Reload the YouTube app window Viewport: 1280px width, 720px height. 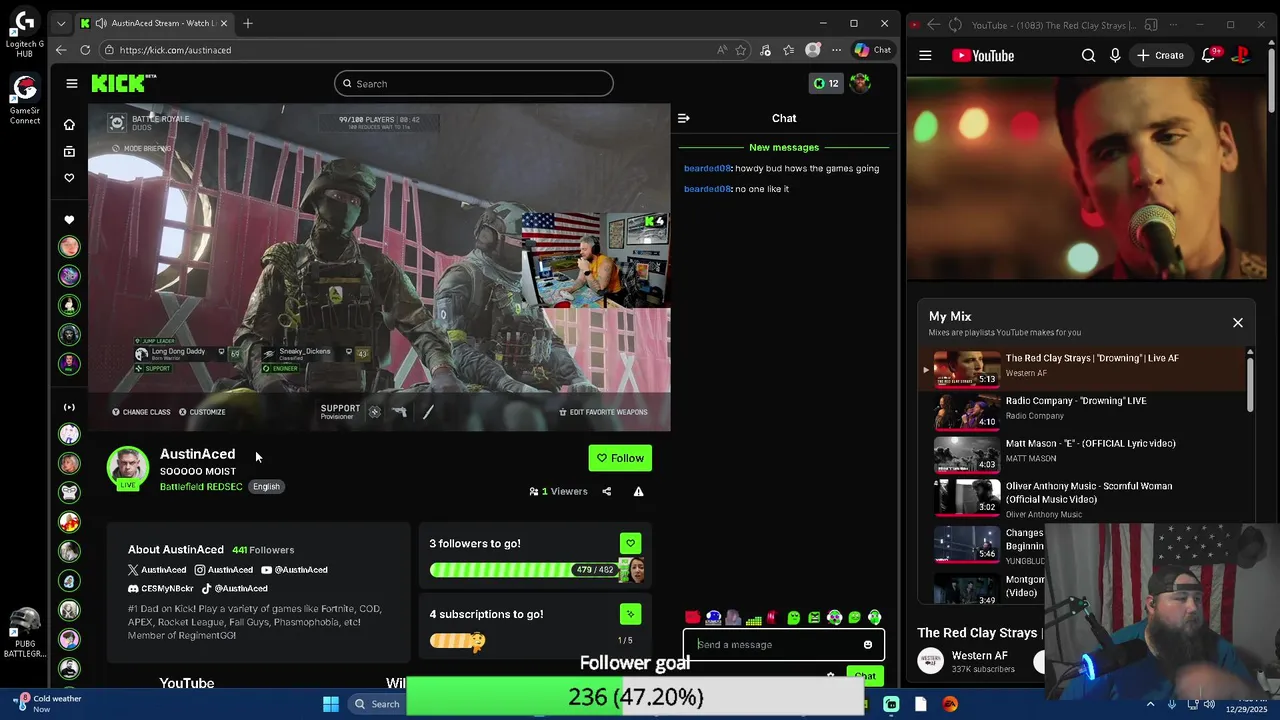point(955,25)
